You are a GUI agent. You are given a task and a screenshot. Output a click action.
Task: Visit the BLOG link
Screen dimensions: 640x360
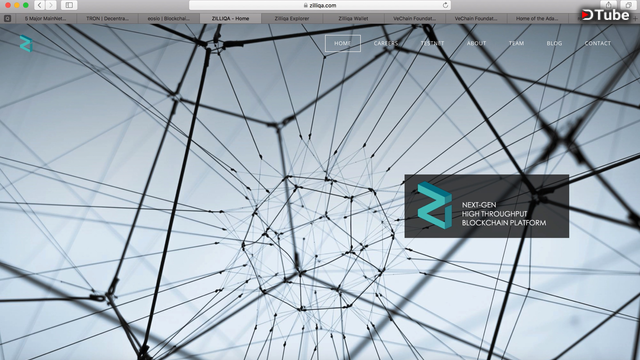tap(554, 43)
